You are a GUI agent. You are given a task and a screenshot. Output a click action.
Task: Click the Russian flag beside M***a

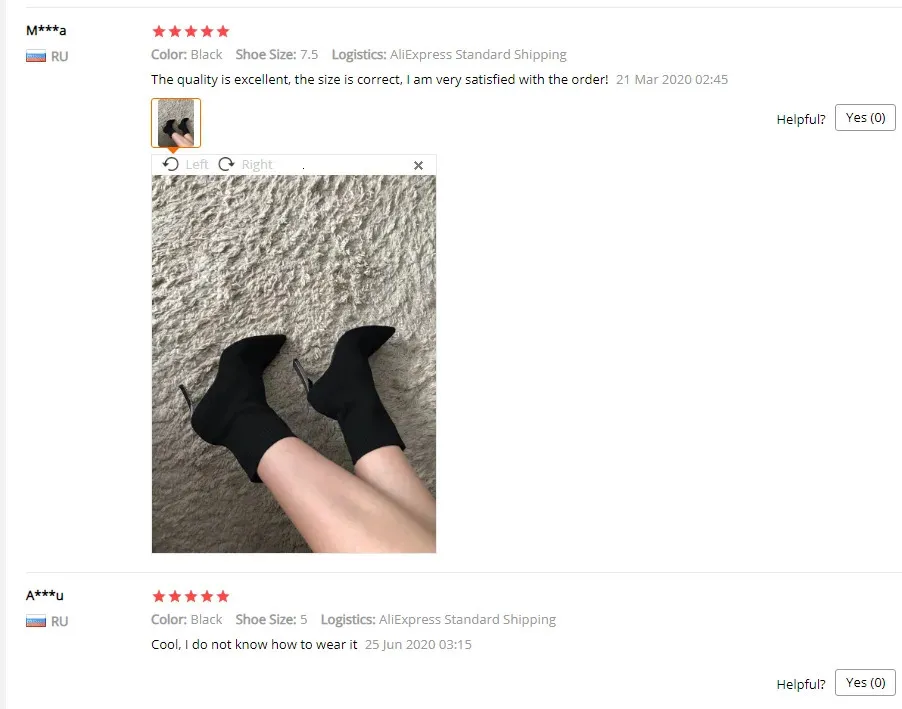pyautogui.click(x=36, y=56)
